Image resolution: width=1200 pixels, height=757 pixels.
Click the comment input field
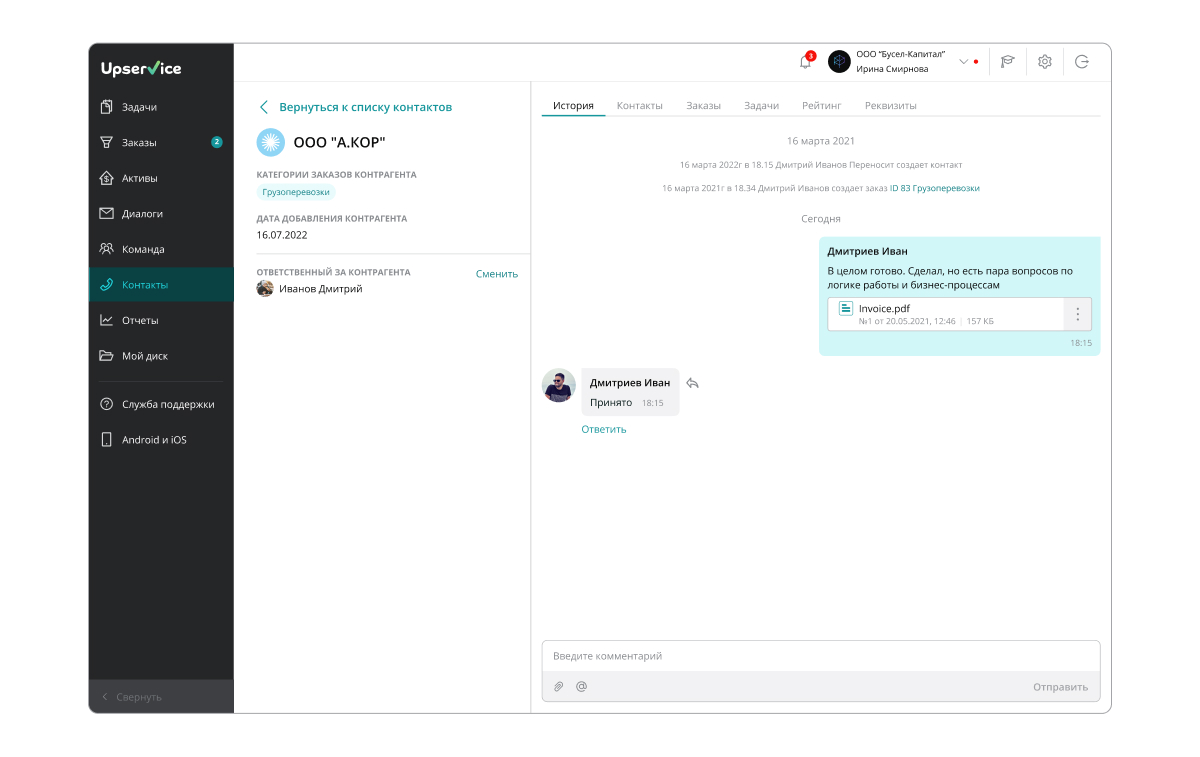click(x=820, y=656)
